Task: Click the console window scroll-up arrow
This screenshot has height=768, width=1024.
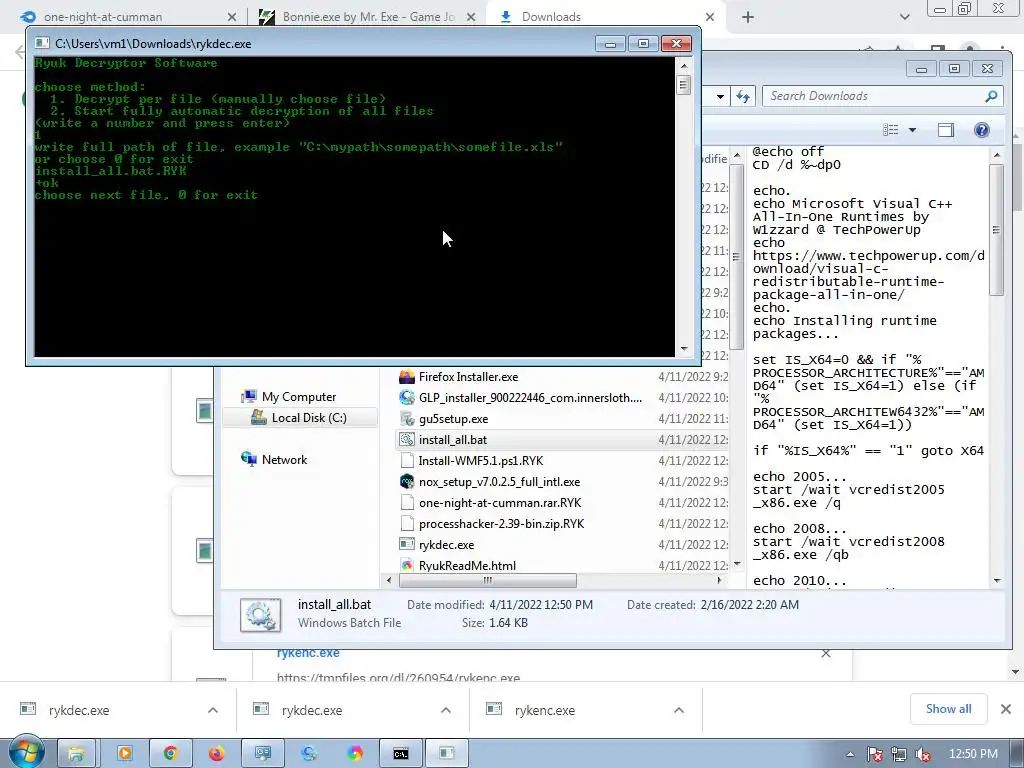Action: pos(684,66)
